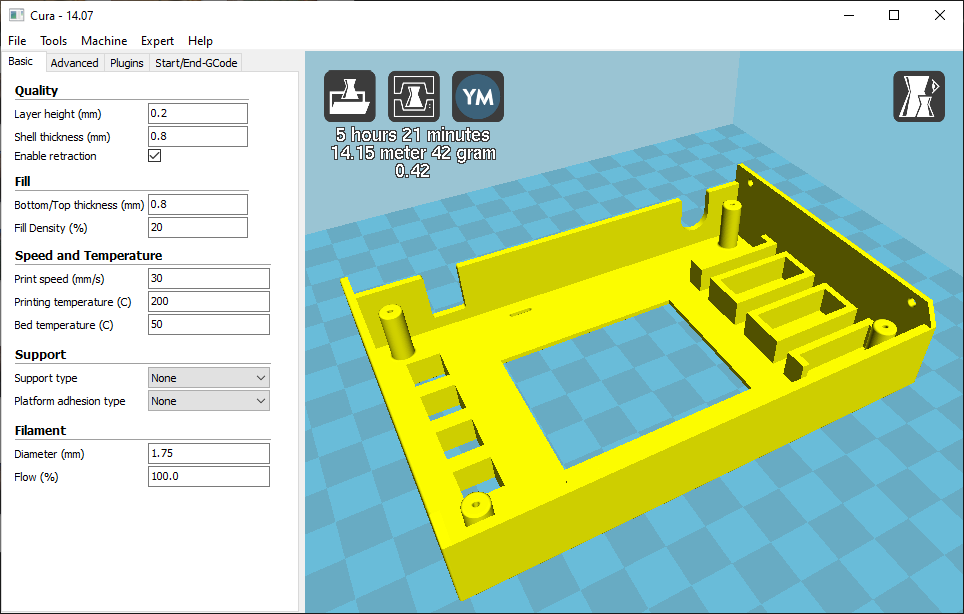Image resolution: width=964 pixels, height=614 pixels.
Task: Click the Save toolpath icon
Action: pyautogui.click(x=414, y=96)
